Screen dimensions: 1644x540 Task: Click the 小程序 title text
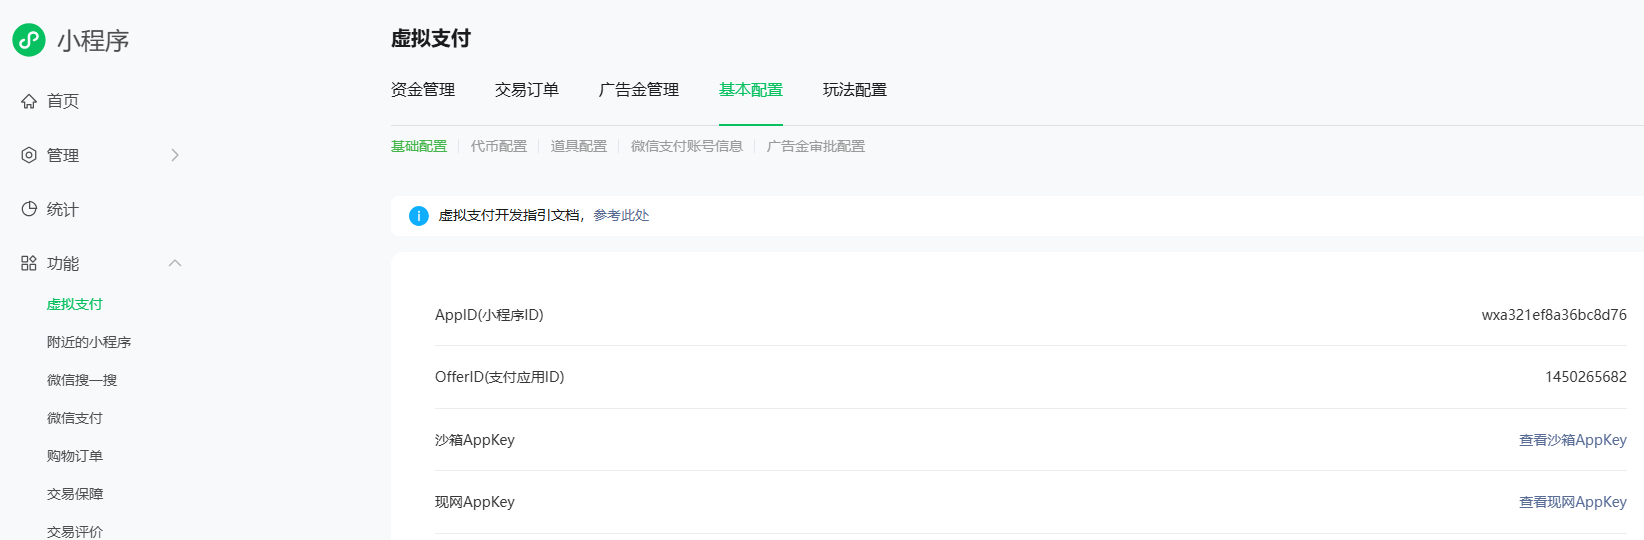pos(93,41)
